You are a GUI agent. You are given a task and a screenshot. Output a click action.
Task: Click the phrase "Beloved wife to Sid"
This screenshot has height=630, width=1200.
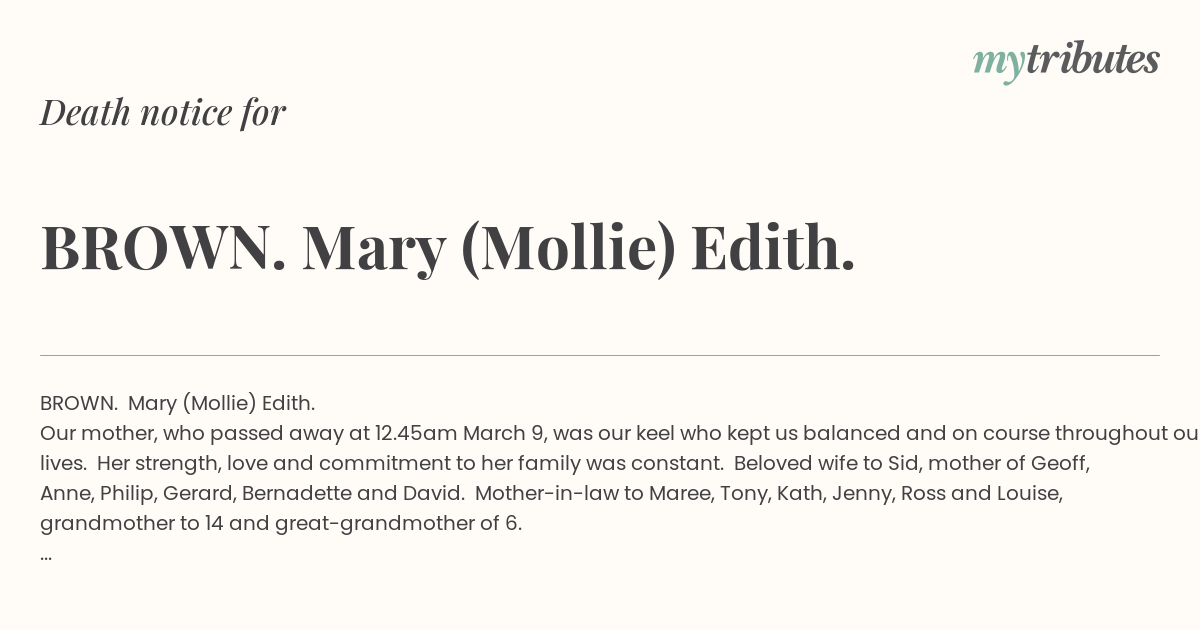(824, 463)
